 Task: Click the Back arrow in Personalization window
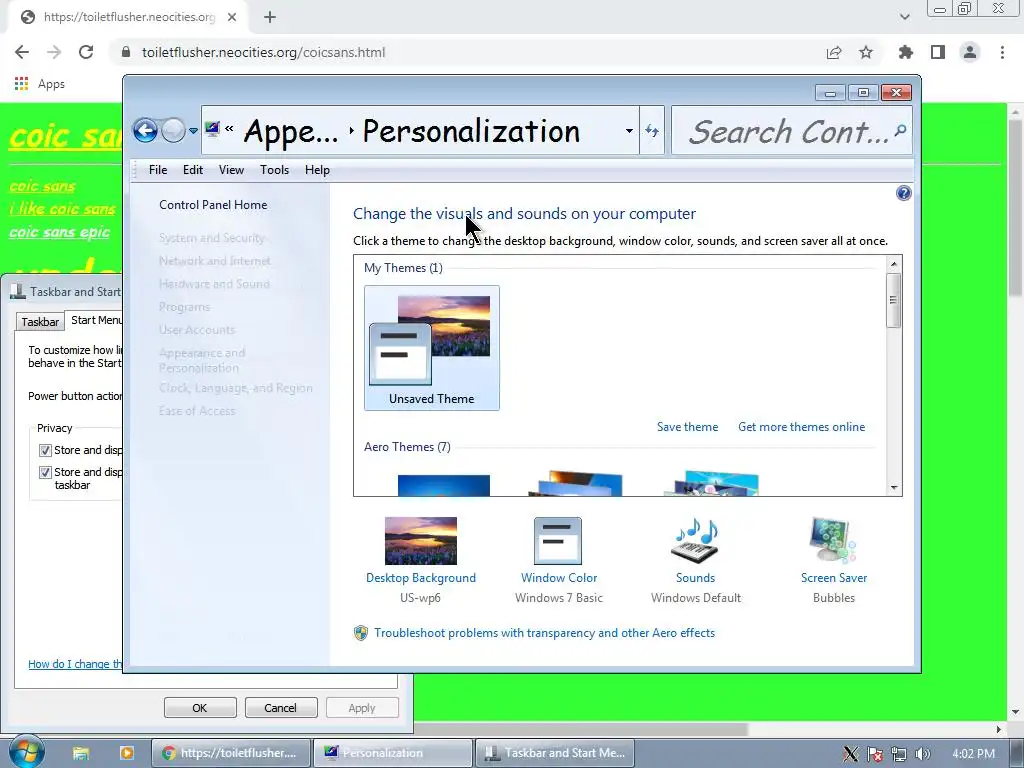coord(145,131)
